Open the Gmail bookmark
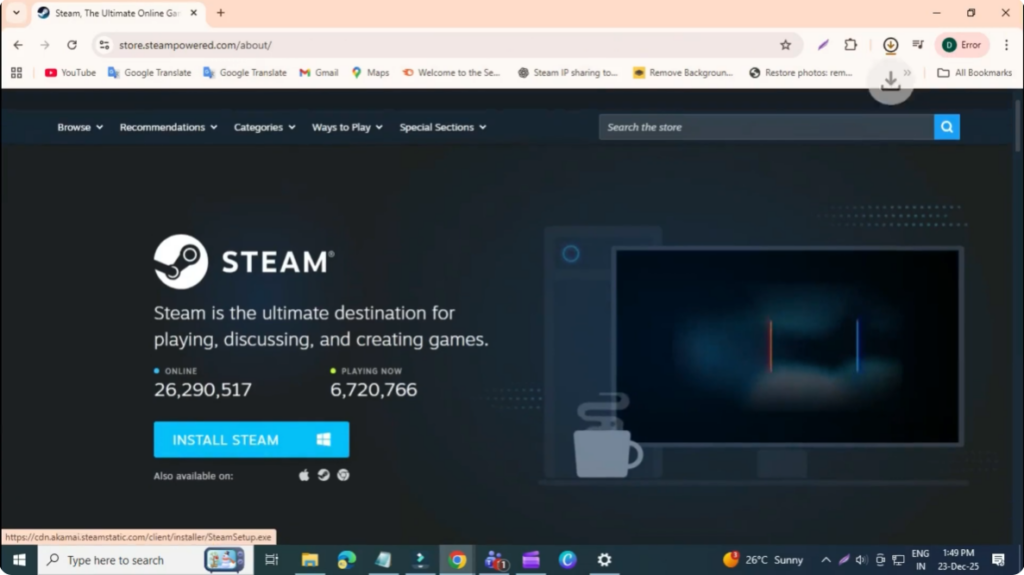The width and height of the screenshot is (1024, 575). 319,73
